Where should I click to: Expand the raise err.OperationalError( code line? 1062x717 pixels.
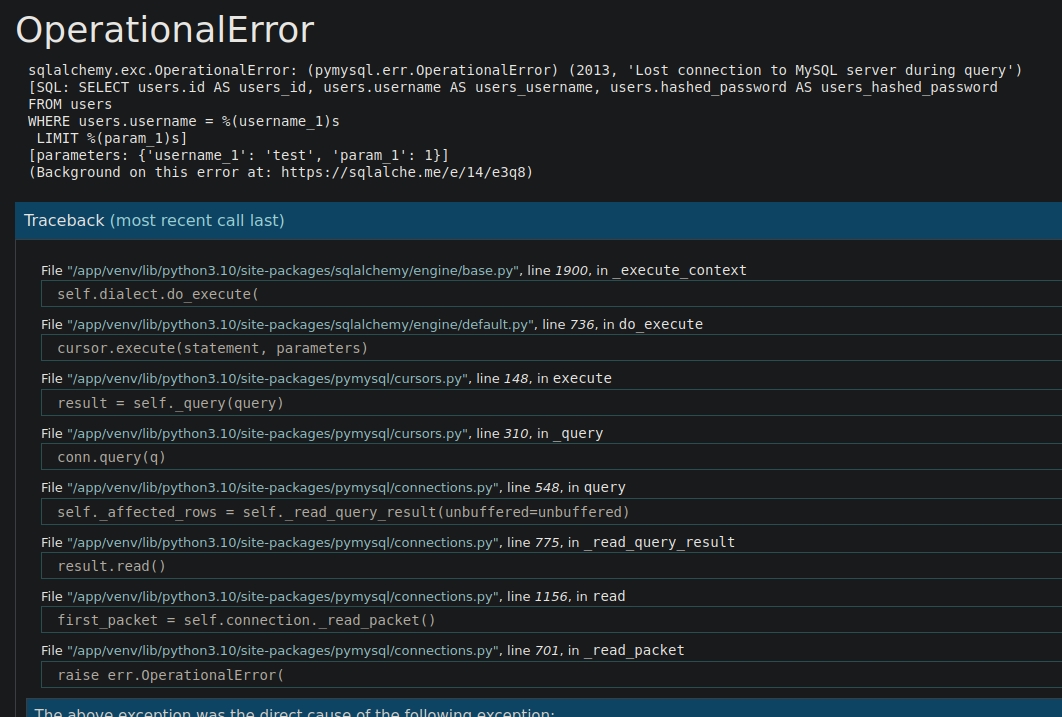pyautogui.click(x=170, y=675)
